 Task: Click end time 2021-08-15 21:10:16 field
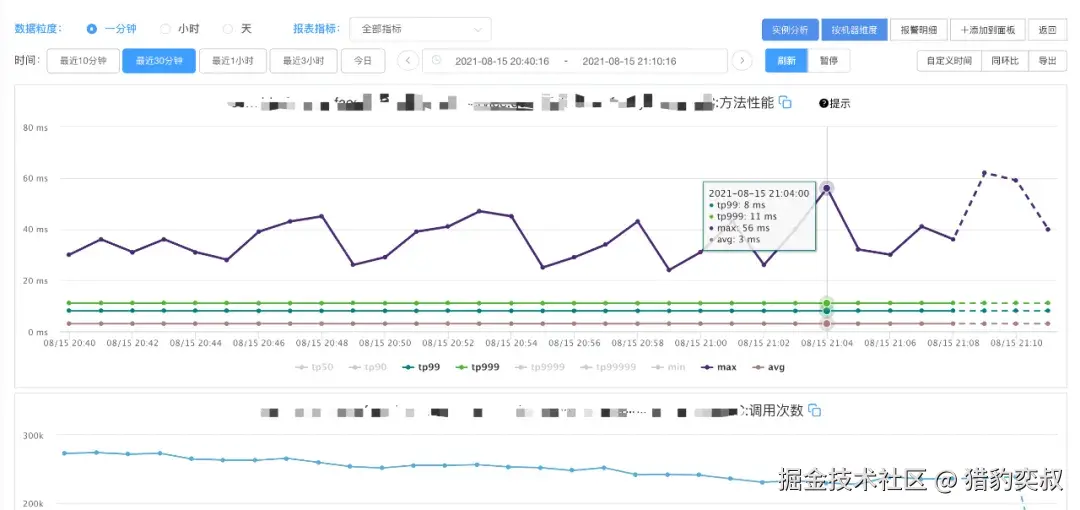(629, 61)
